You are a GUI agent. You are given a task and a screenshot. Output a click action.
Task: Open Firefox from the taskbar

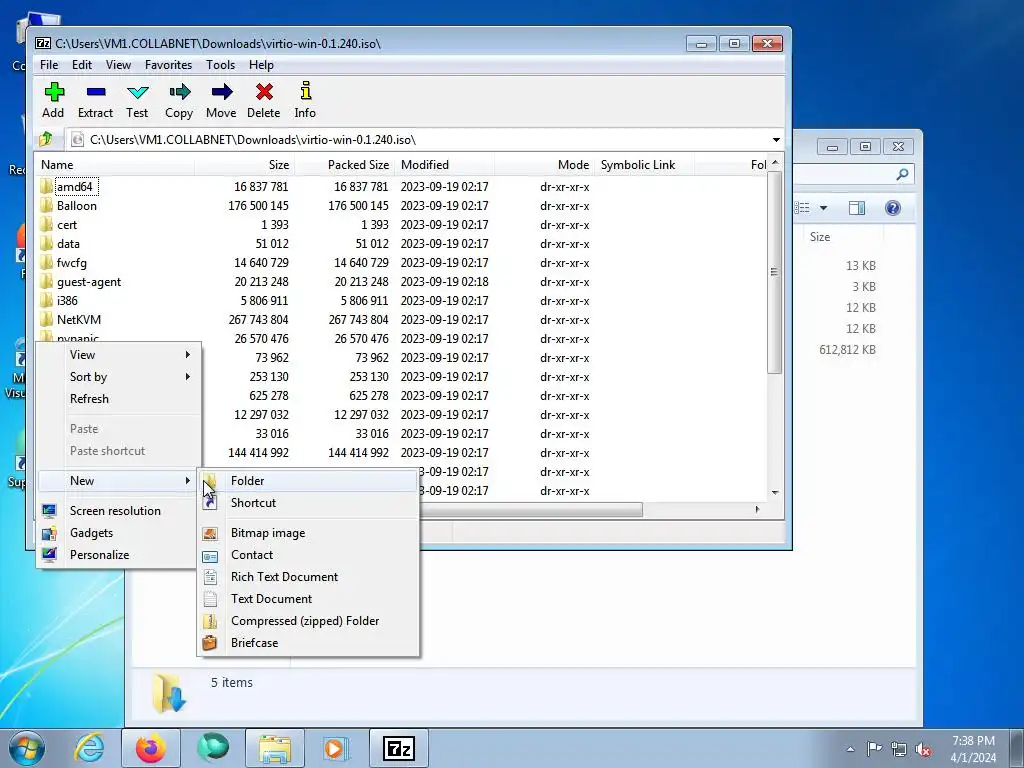151,748
